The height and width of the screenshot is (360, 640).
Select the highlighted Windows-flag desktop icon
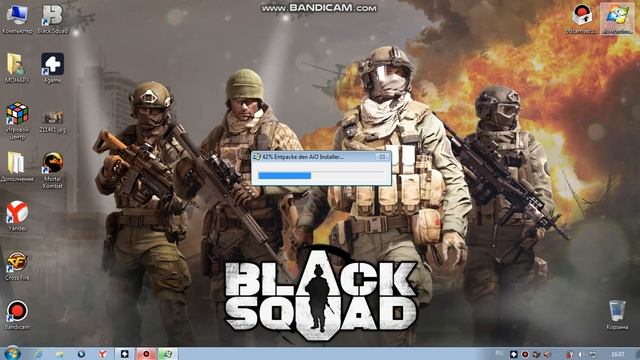617,19
